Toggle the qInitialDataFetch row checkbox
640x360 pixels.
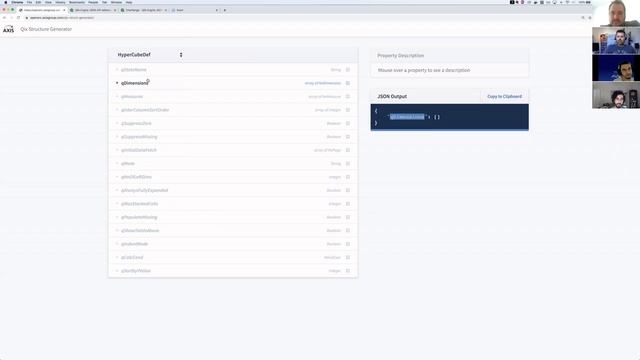point(348,150)
